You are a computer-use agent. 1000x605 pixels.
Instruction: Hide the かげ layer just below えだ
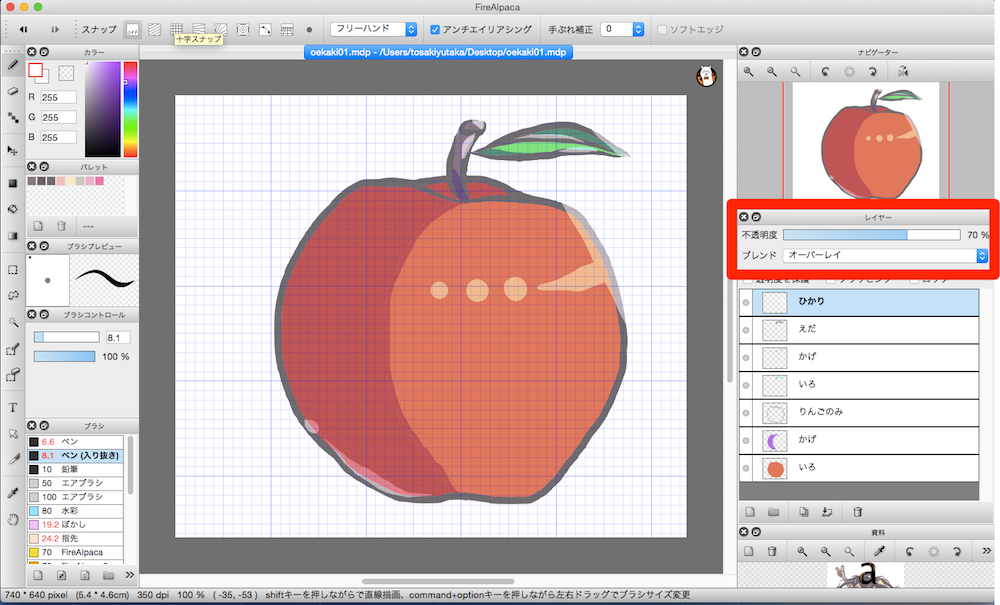(x=746, y=358)
